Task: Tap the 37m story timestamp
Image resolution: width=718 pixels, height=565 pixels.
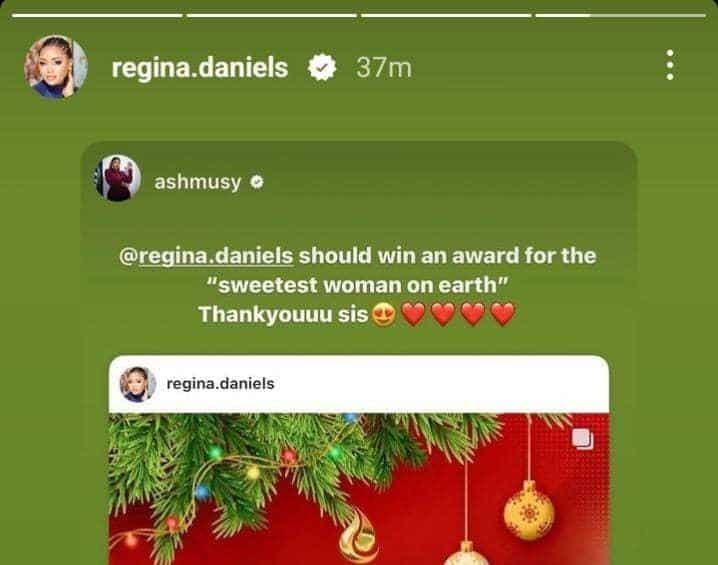Action: click(x=384, y=68)
